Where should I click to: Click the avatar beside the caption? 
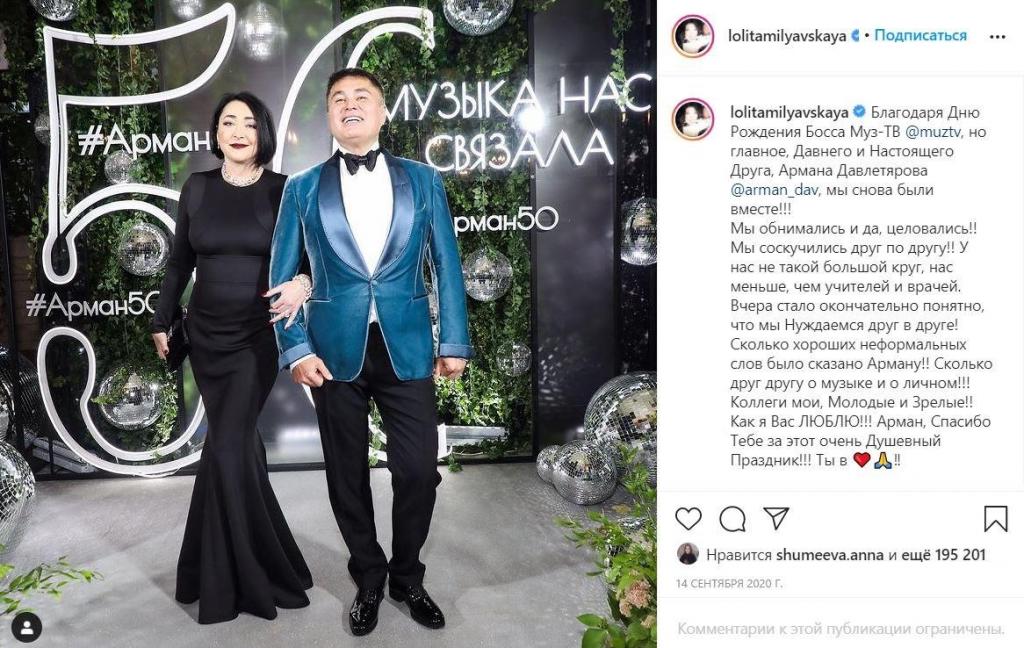pyautogui.click(x=692, y=119)
